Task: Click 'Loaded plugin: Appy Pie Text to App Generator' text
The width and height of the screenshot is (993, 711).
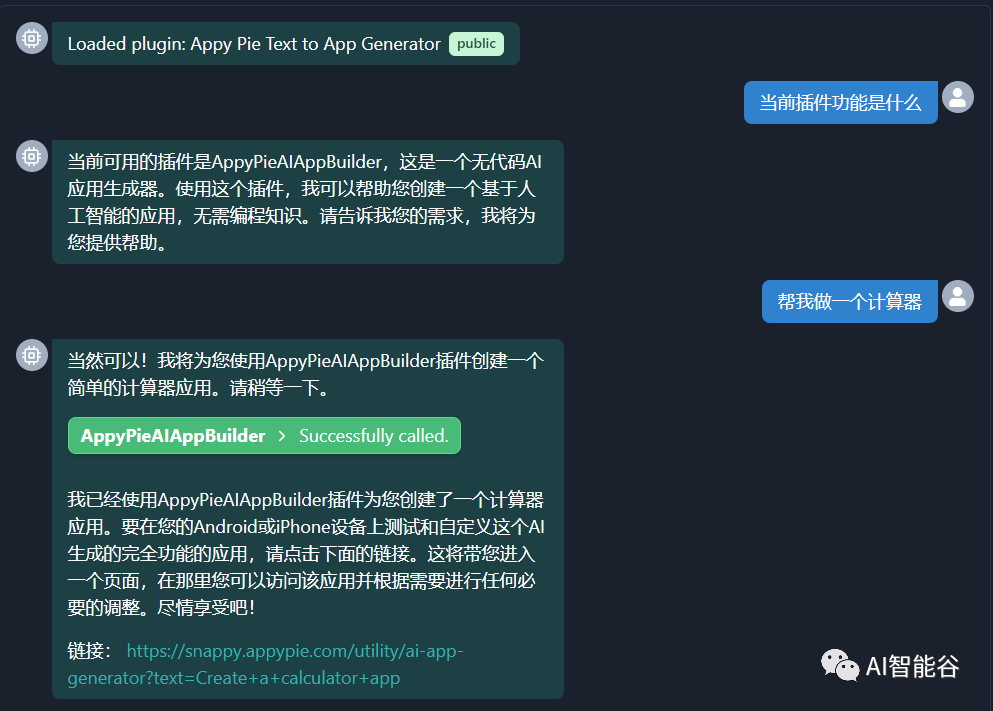Action: 254,44
